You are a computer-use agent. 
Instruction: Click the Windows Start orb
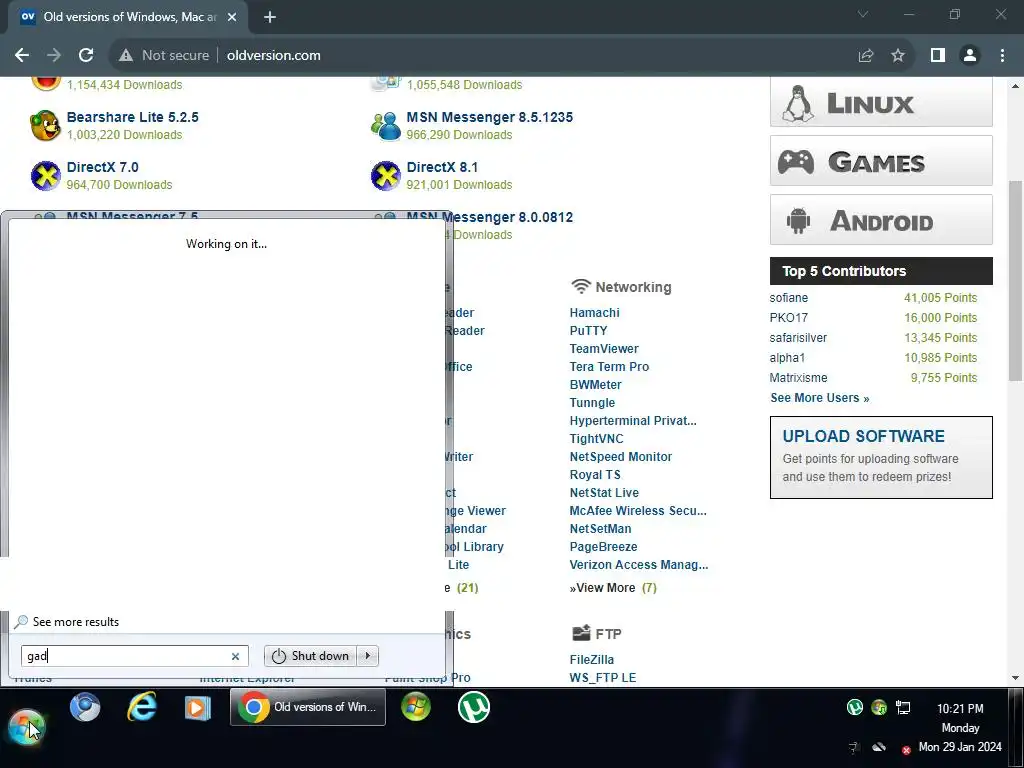[26, 726]
